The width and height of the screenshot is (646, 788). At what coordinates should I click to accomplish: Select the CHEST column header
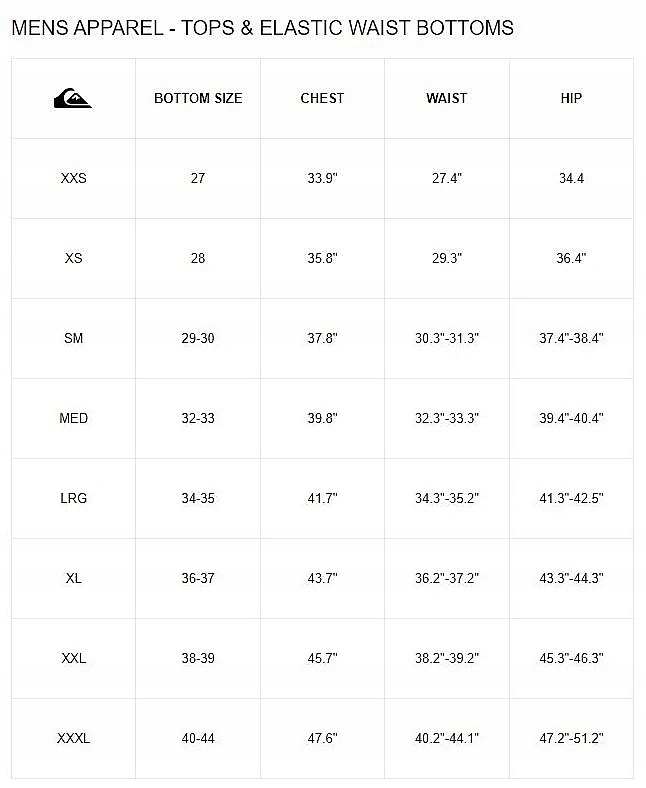click(x=322, y=98)
